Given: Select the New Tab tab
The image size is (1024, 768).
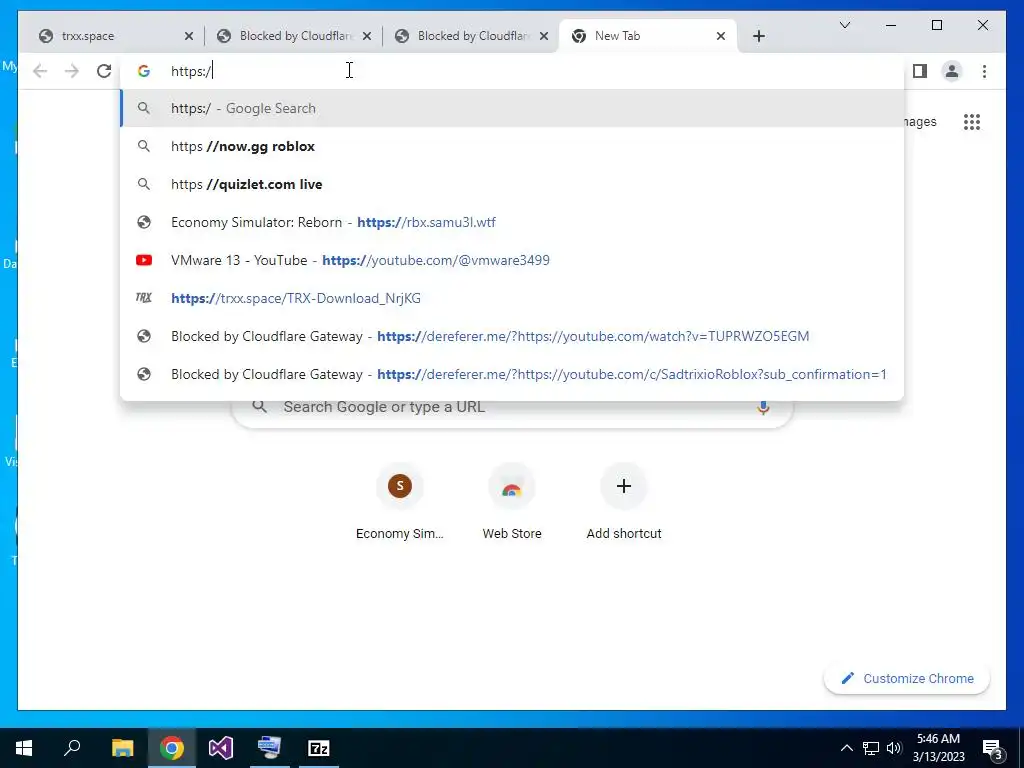Looking at the screenshot, I should tap(648, 36).
